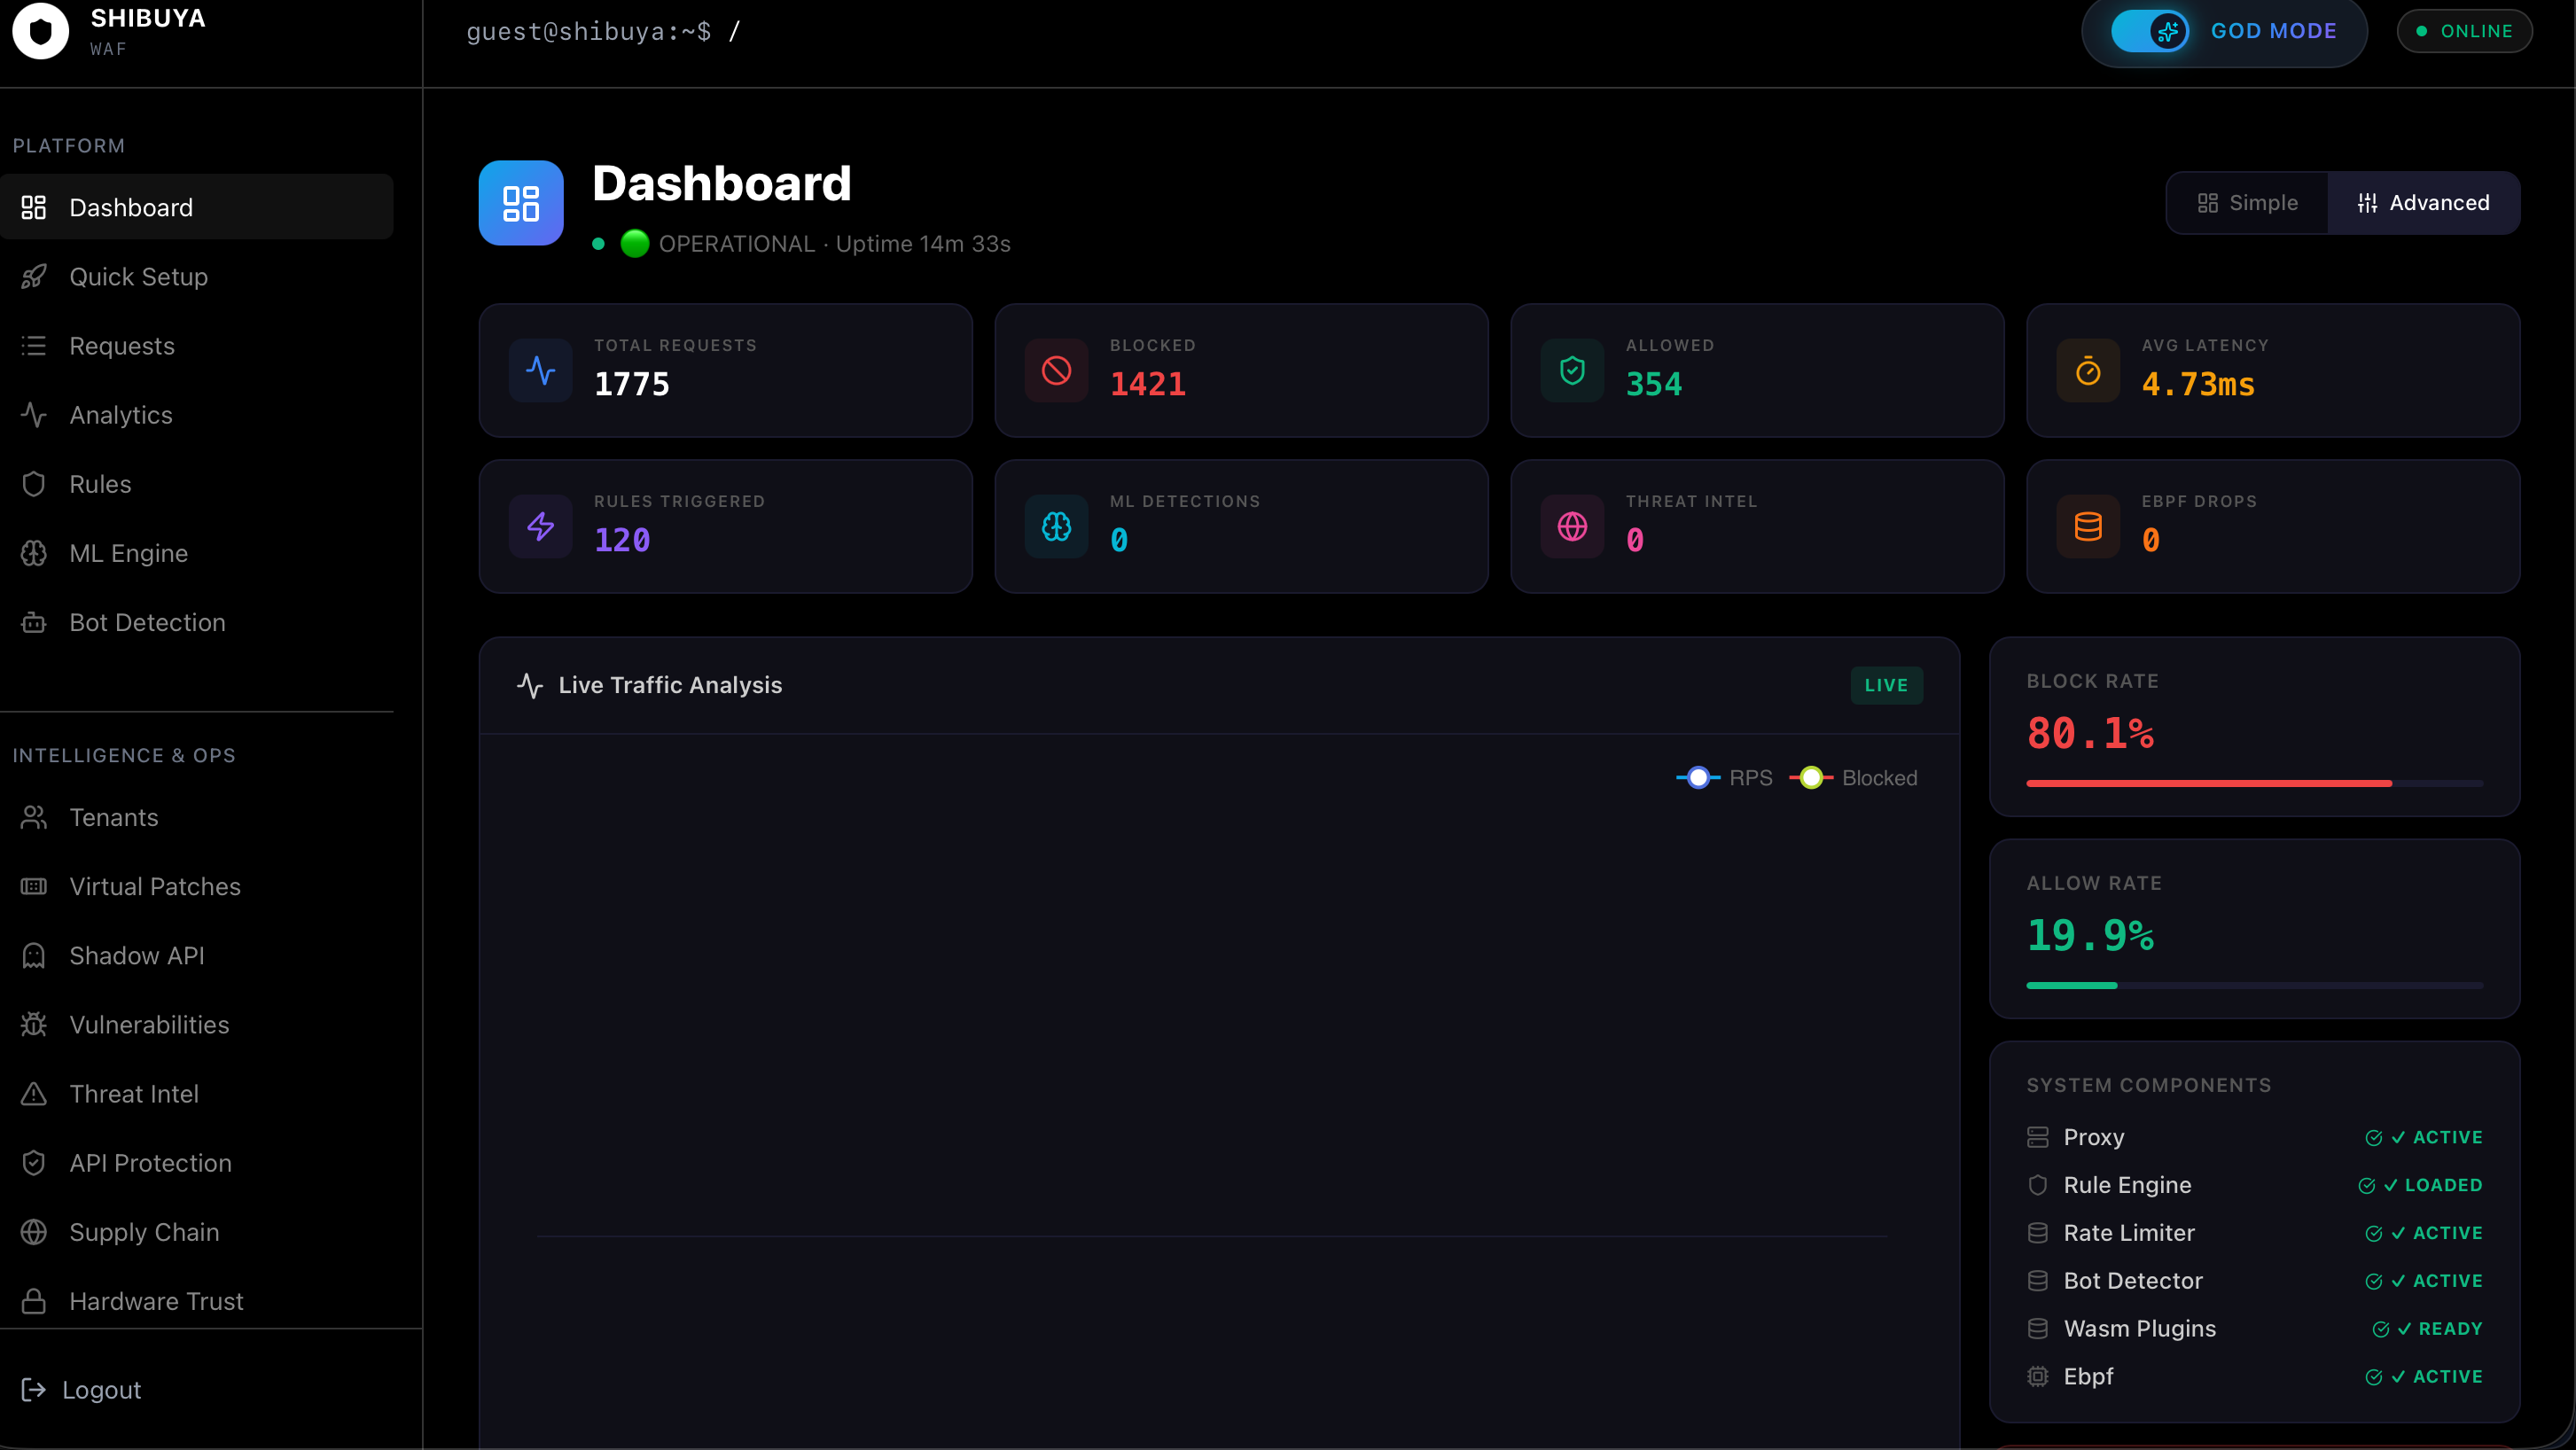Click the blue Dashboard header icon
Screen dimensions: 2576x1450
[521, 203]
